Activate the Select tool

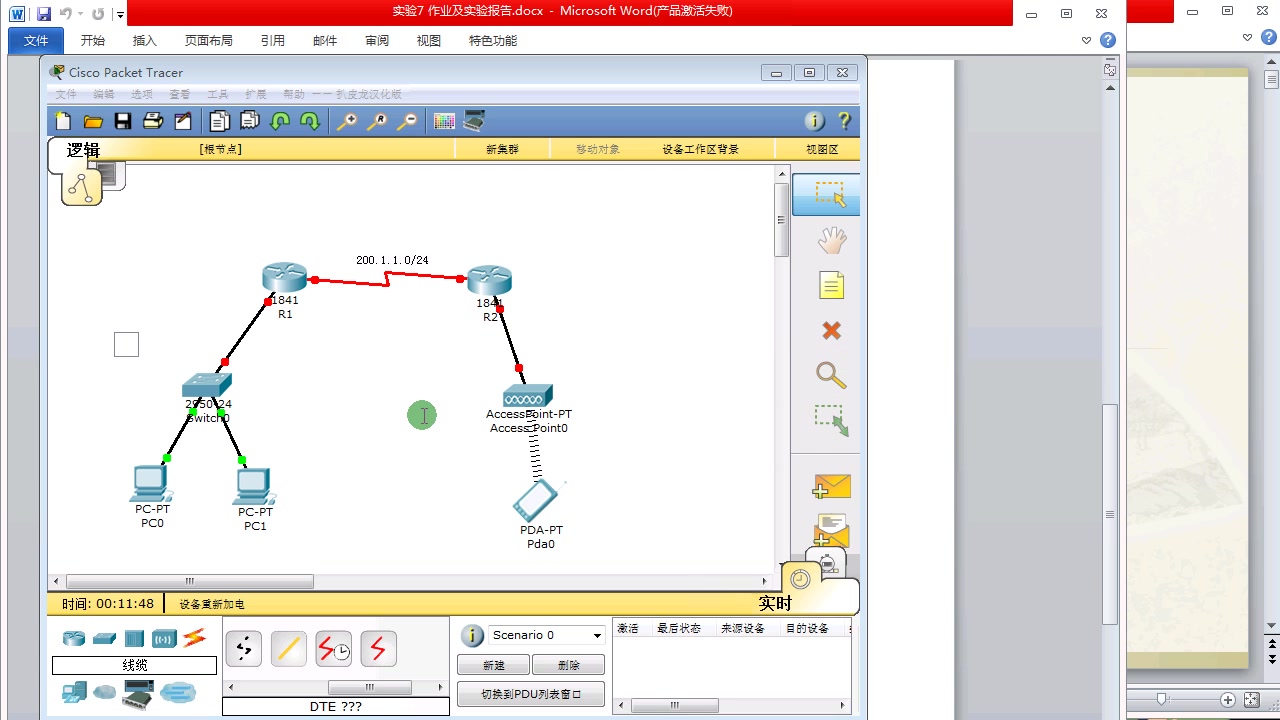[828, 194]
